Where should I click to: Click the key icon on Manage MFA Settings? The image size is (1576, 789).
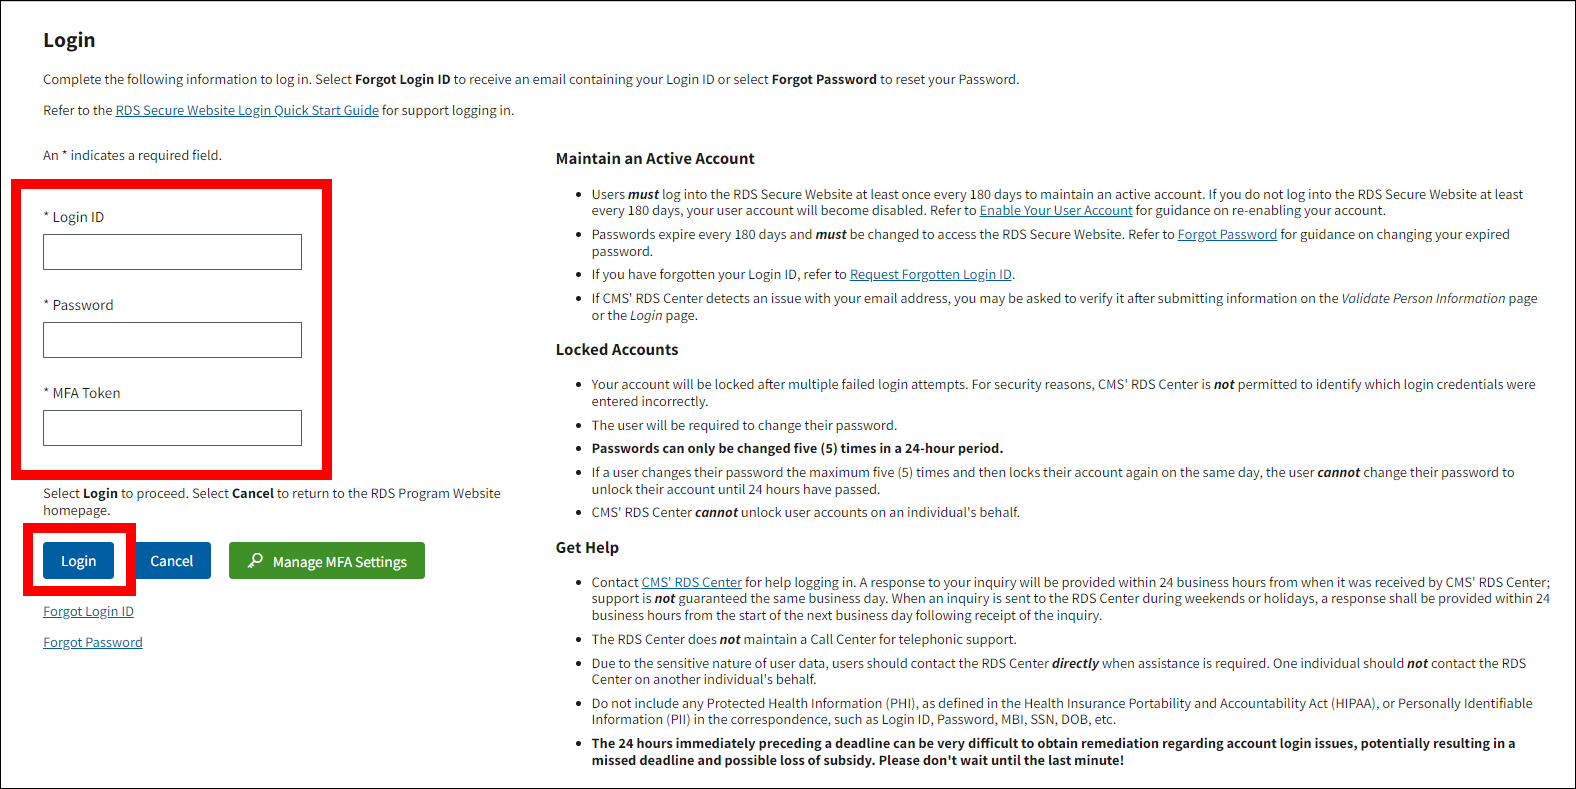tap(255, 561)
